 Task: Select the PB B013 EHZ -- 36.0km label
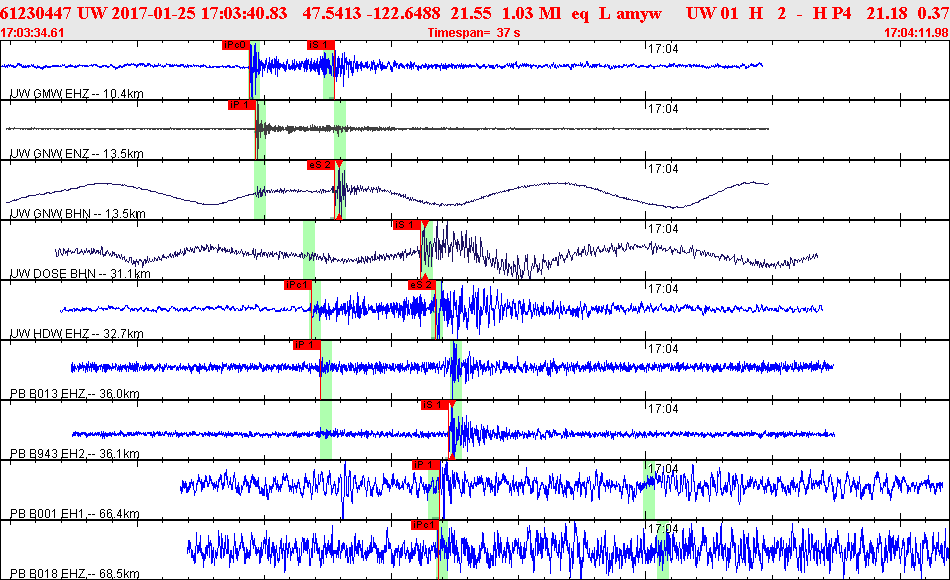pyautogui.click(x=75, y=393)
